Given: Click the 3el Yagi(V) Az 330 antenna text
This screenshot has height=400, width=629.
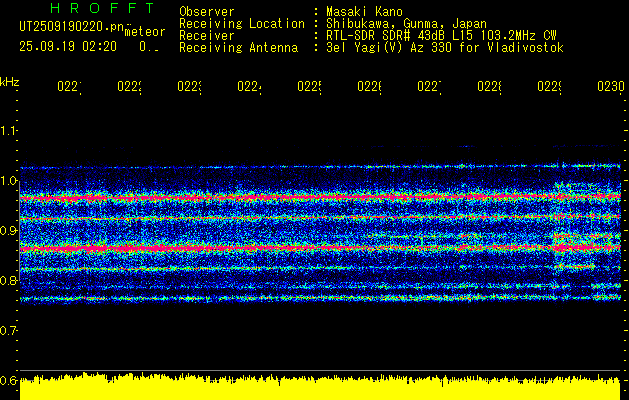Looking at the screenshot, I should [445, 48].
